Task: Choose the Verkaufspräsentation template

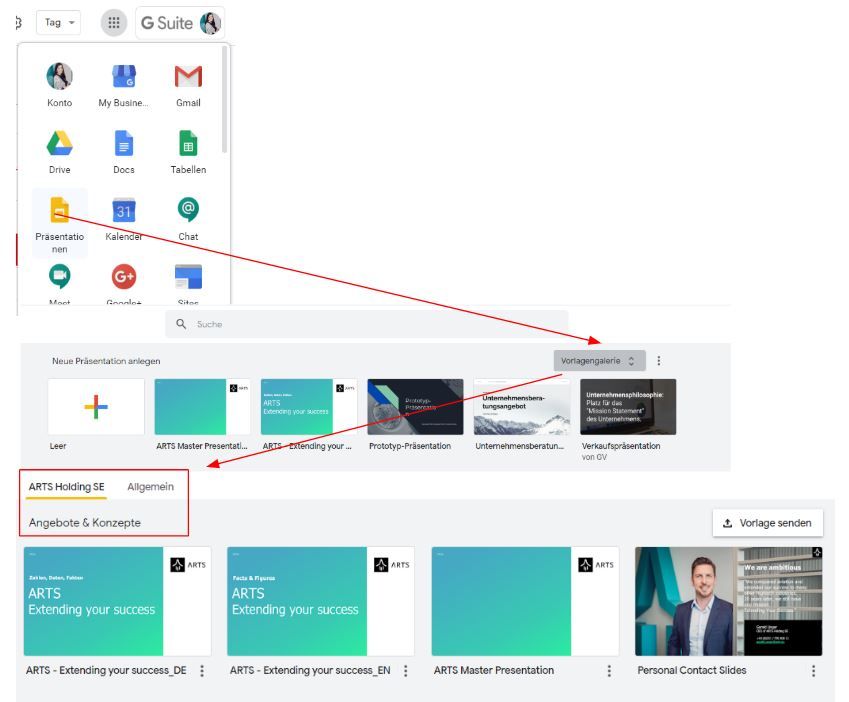Action: 628,406
